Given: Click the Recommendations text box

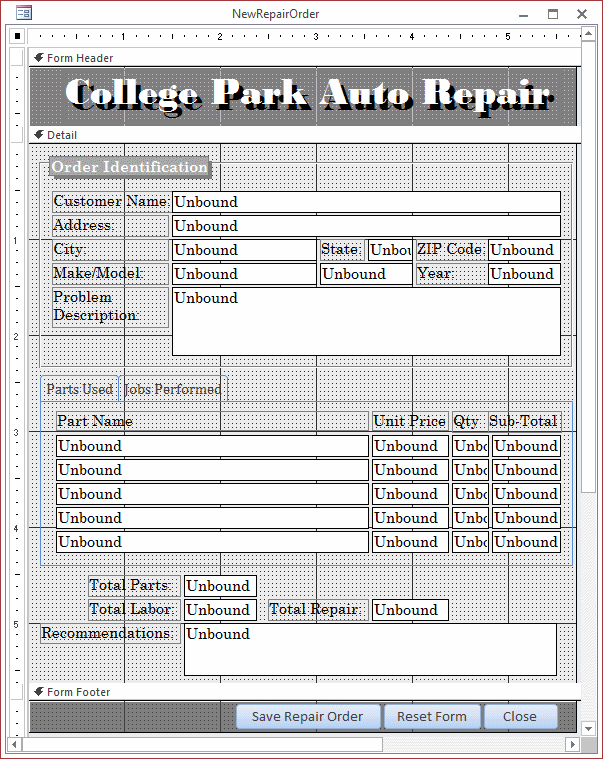Looking at the screenshot, I should pos(370,650).
